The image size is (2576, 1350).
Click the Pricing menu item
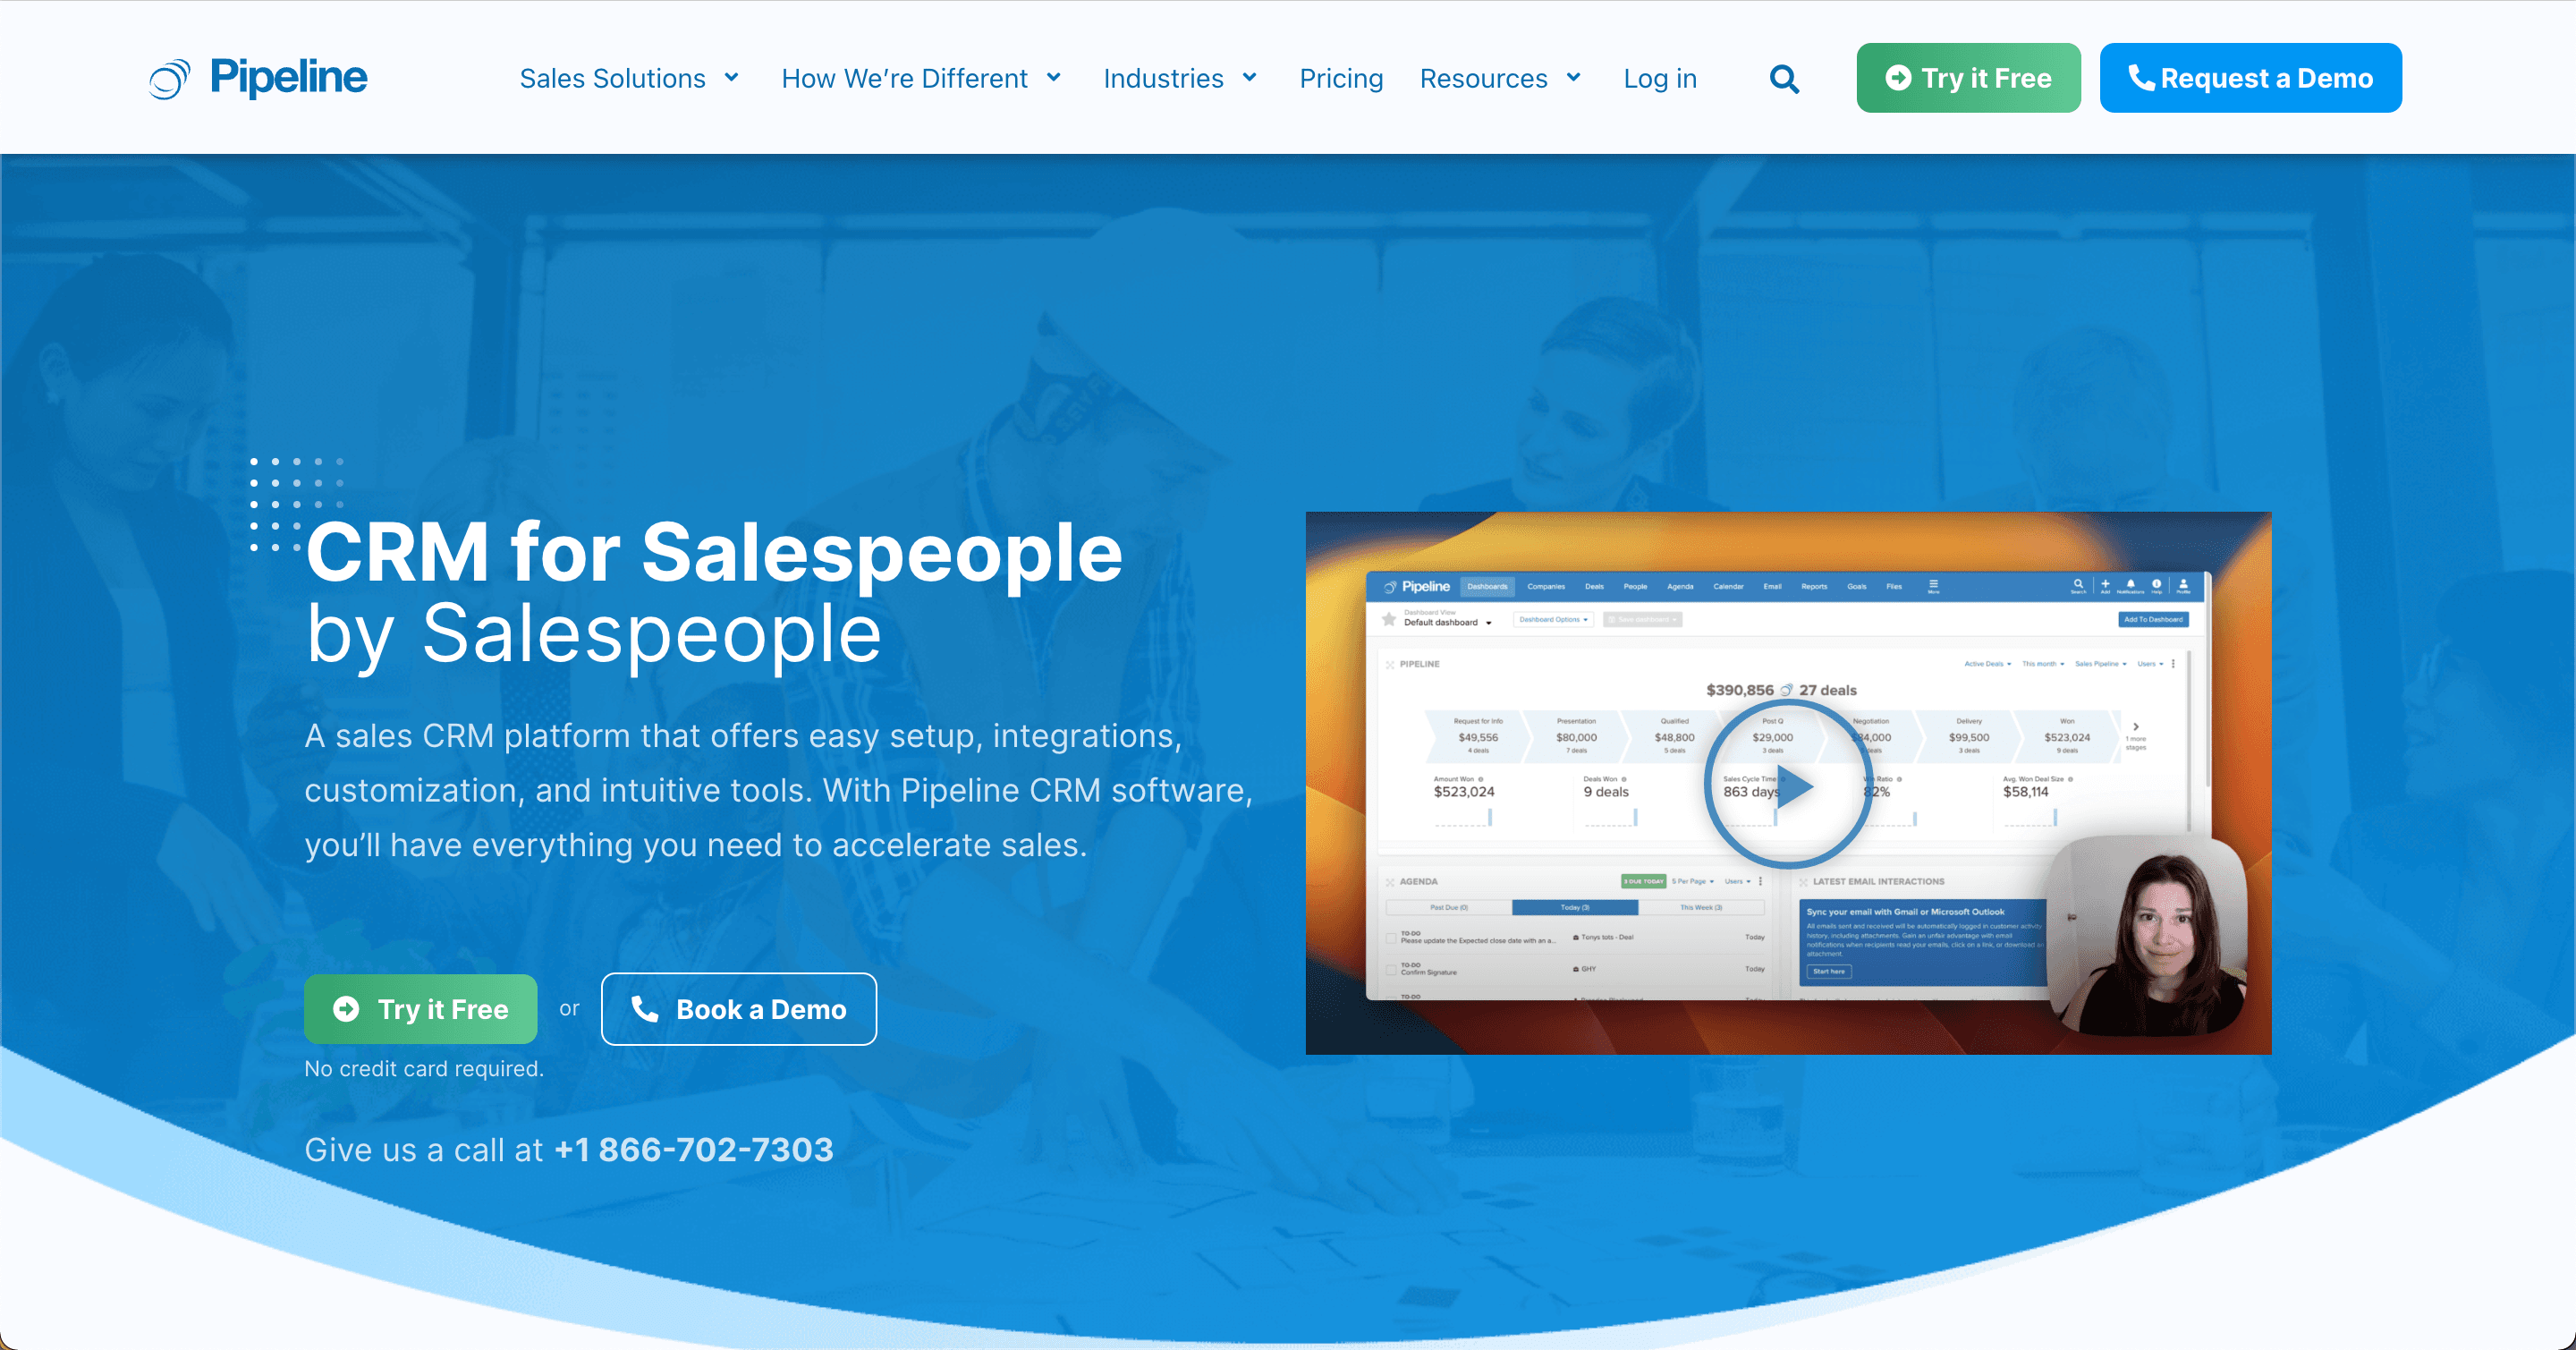(1341, 77)
